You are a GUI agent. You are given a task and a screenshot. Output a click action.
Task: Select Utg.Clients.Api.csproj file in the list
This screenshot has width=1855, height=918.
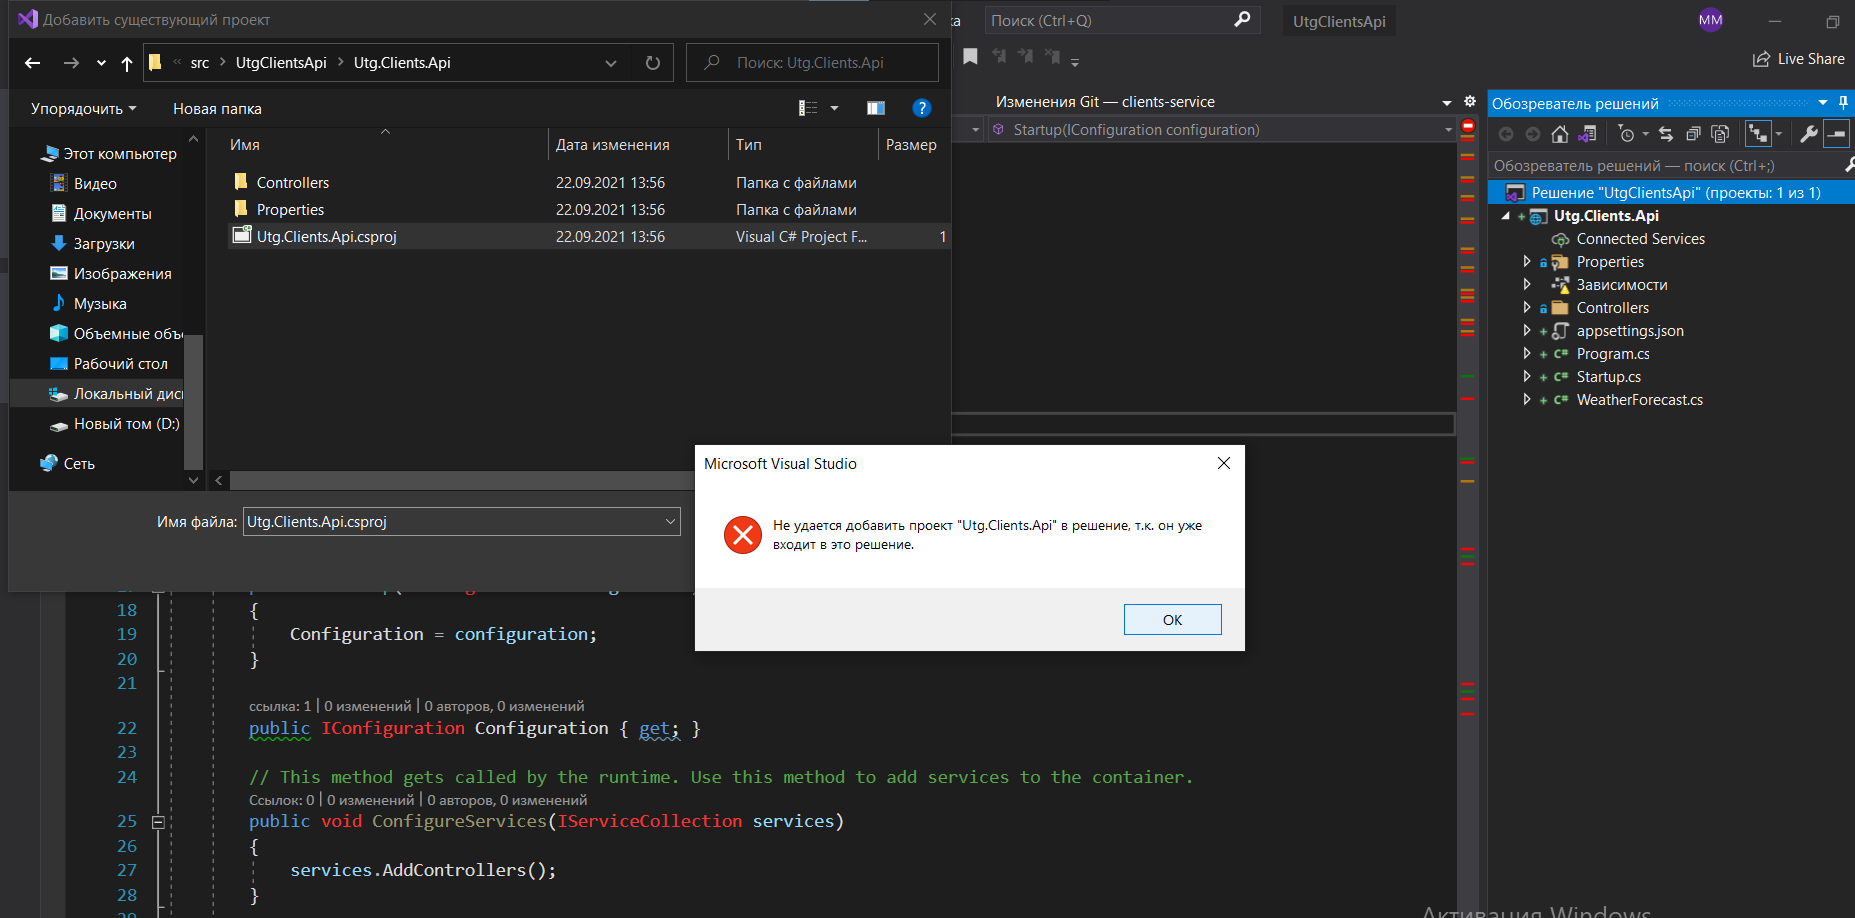pos(326,237)
